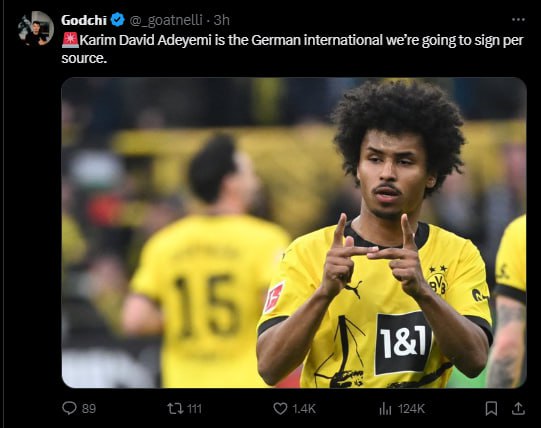Click the 124K views count

411,409
